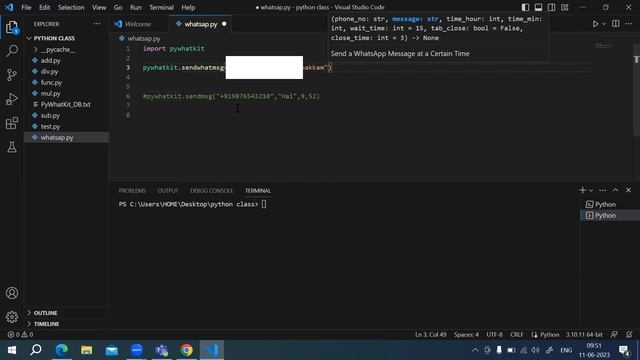Maximize terminal panel with up chevron
This screenshot has width=640, height=360.
(x=616, y=190)
